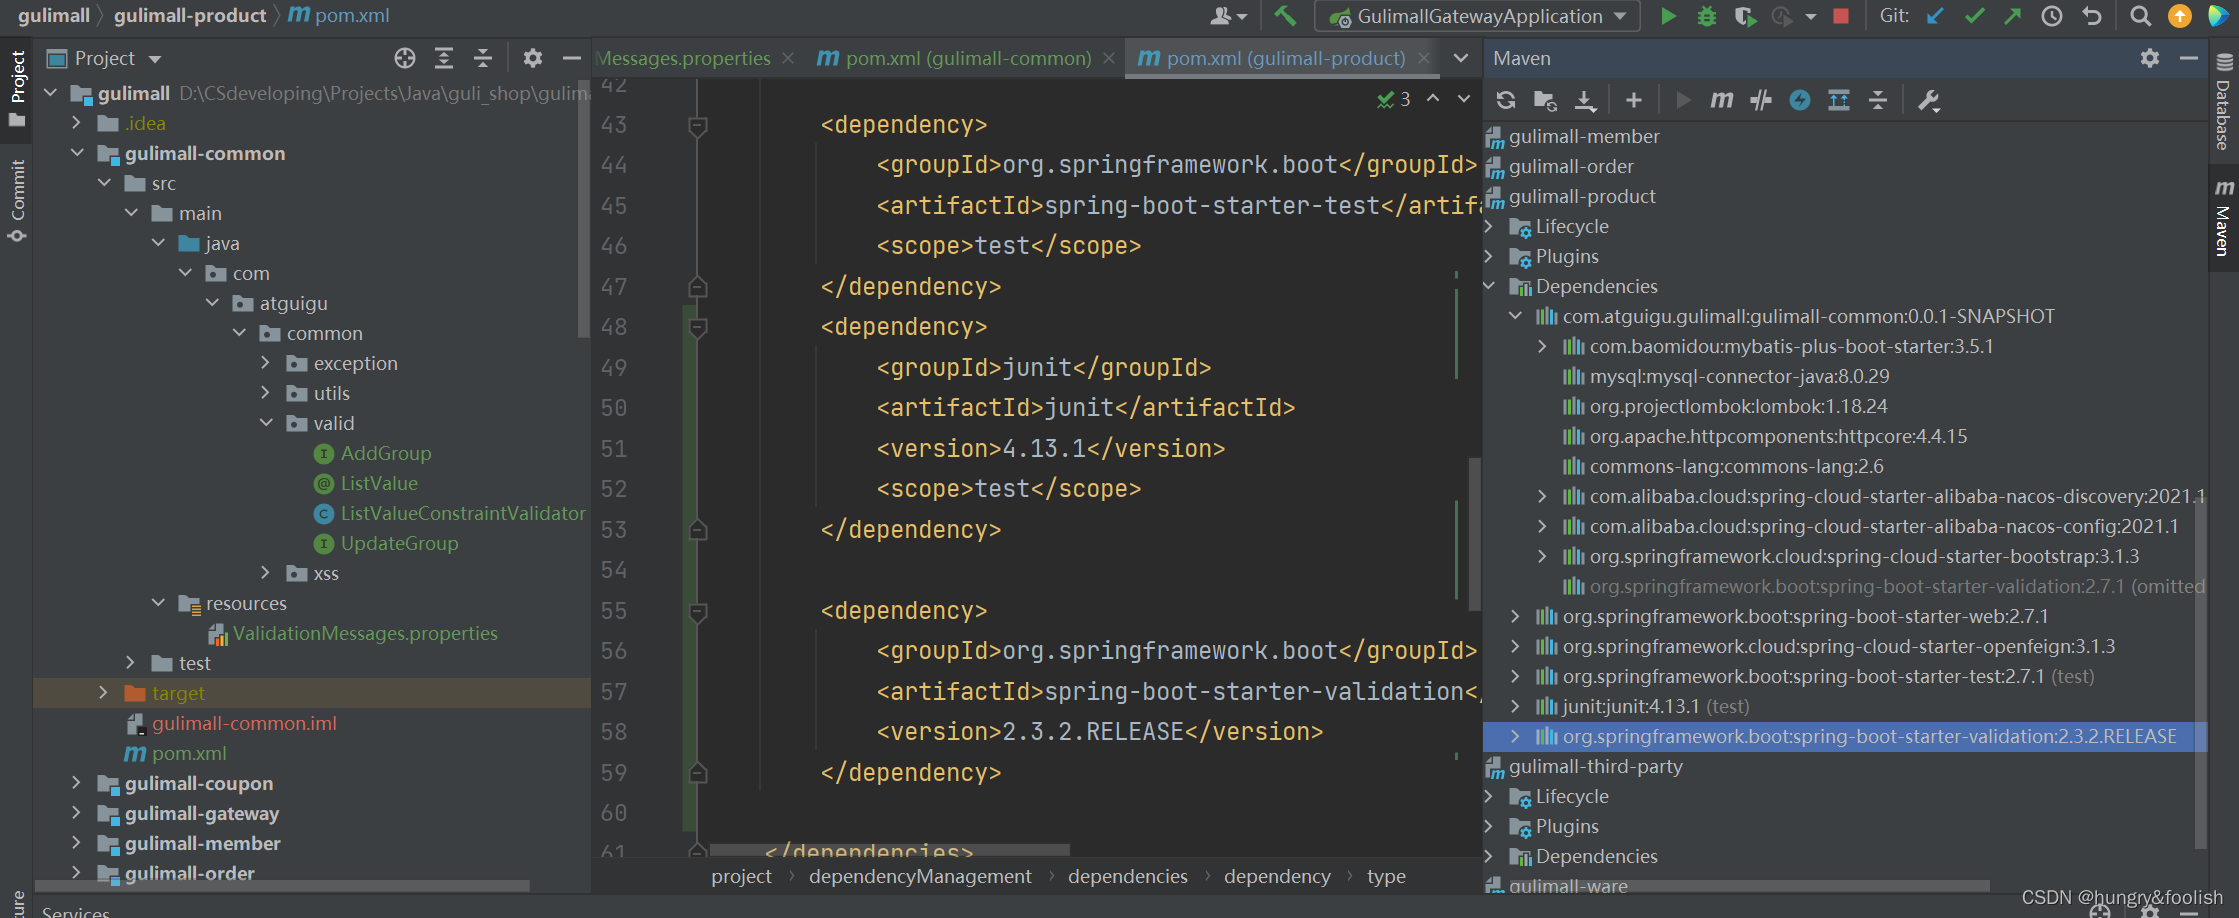
Task: Collapse all nodes in Maven toolbar
Action: click(1878, 100)
